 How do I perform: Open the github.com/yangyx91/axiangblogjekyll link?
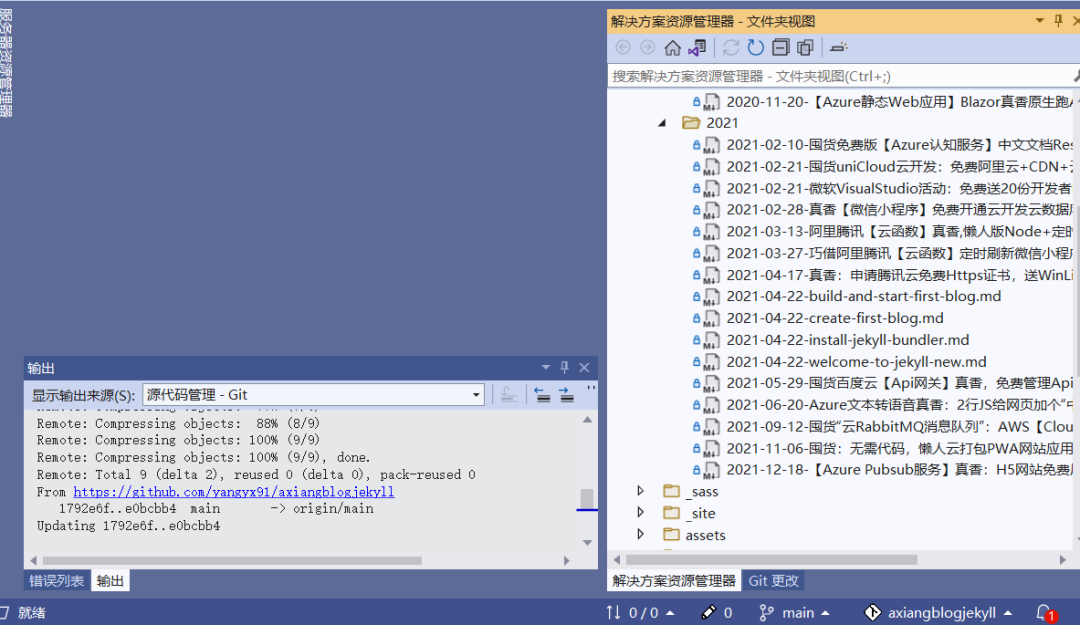coord(233,492)
